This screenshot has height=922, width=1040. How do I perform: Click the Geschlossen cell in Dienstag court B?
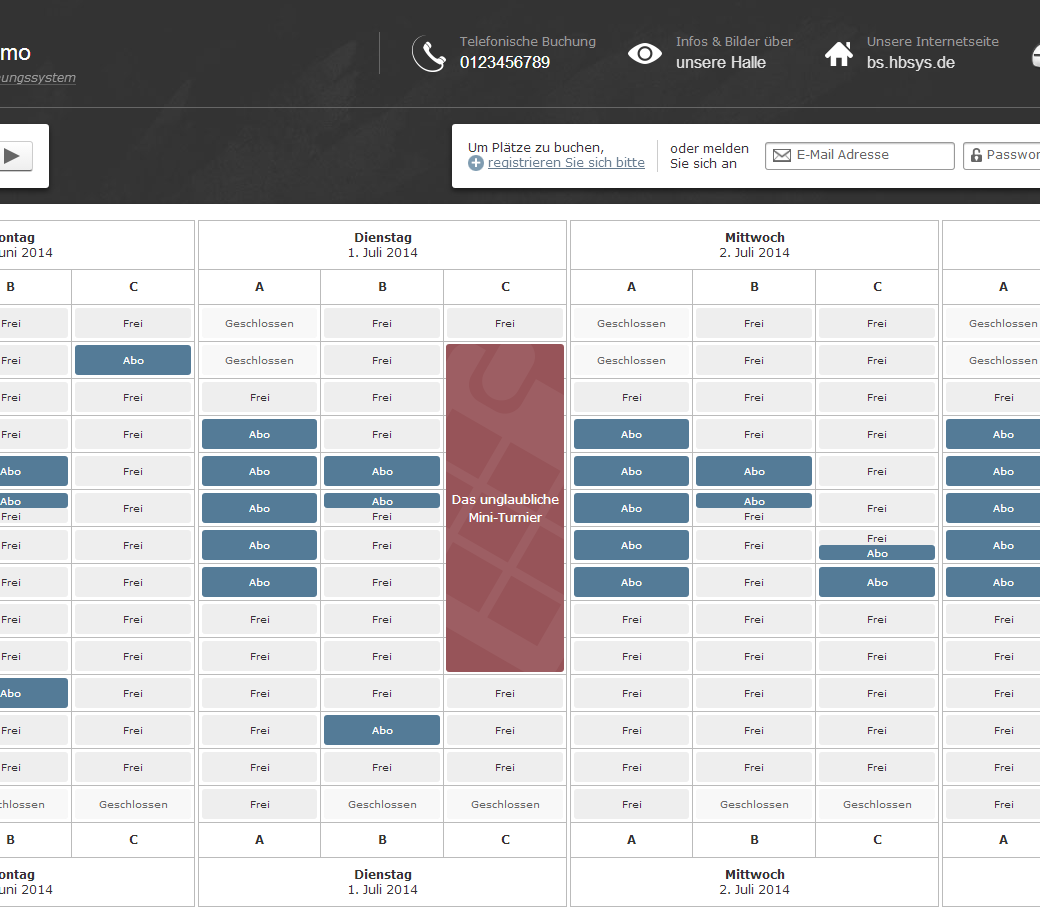(x=382, y=804)
